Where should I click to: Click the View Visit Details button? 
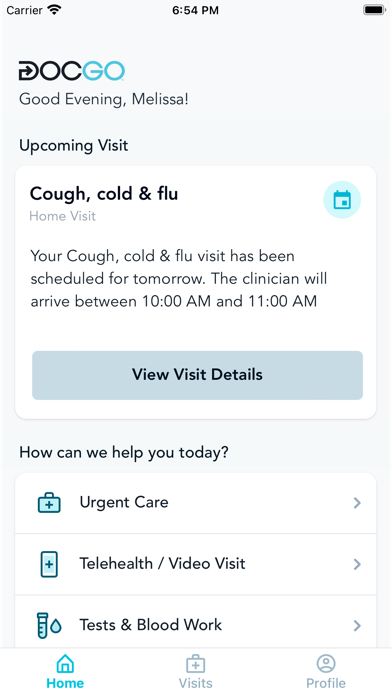197,375
